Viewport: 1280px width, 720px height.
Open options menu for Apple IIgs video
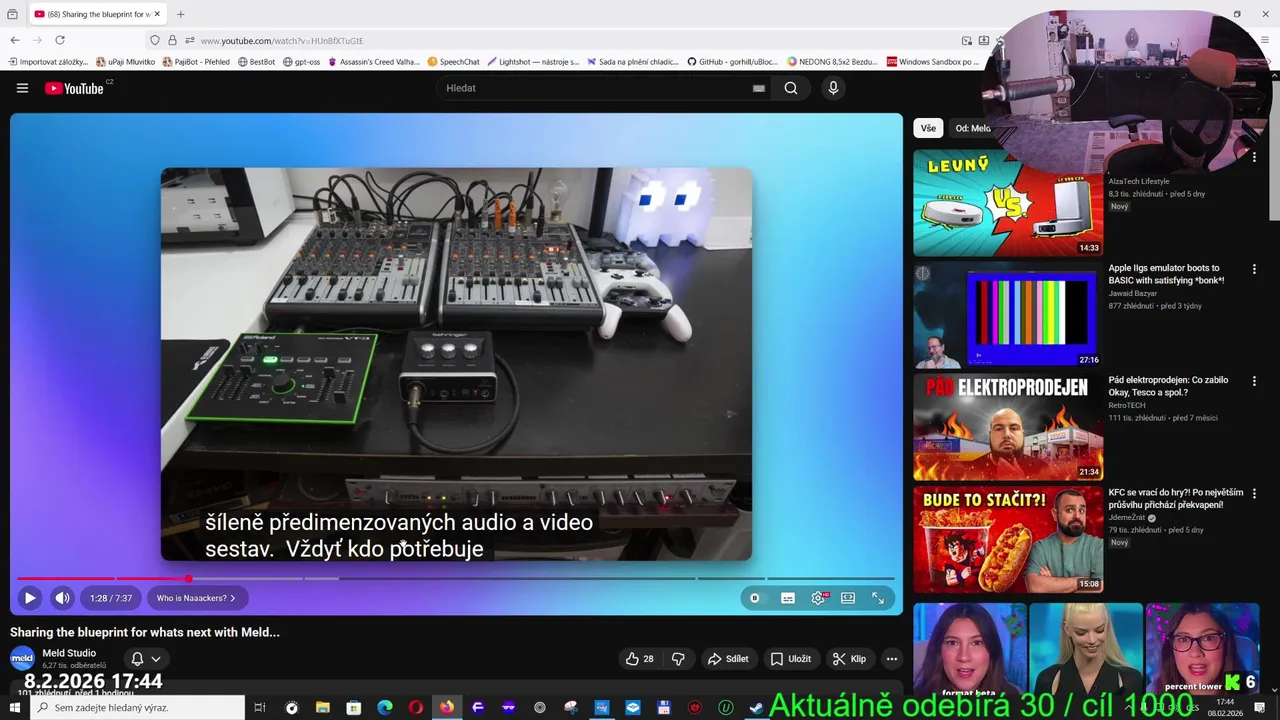point(1254,269)
